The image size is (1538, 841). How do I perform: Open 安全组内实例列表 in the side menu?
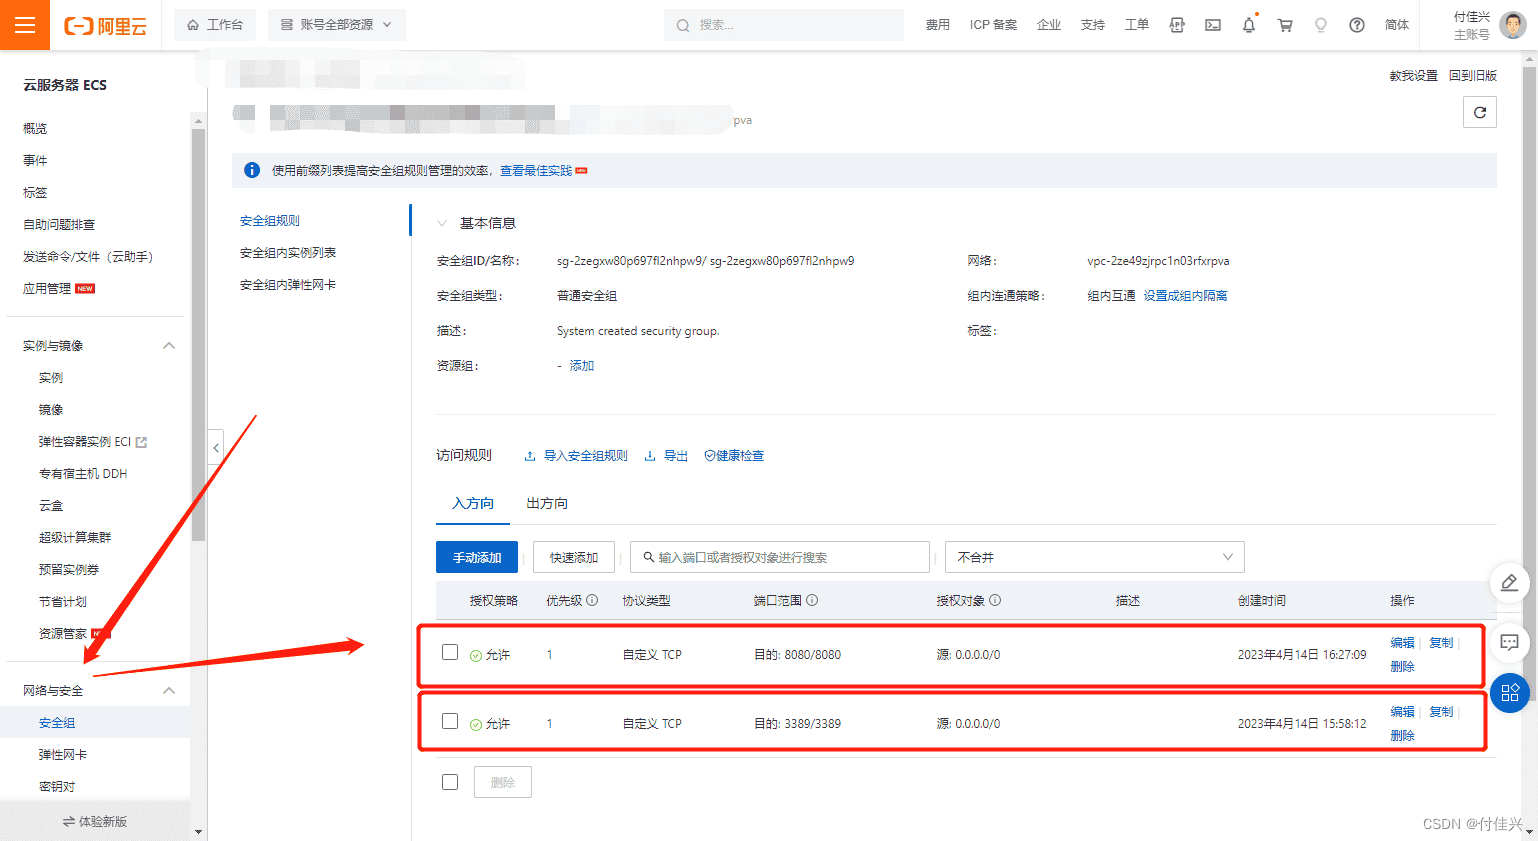click(288, 253)
